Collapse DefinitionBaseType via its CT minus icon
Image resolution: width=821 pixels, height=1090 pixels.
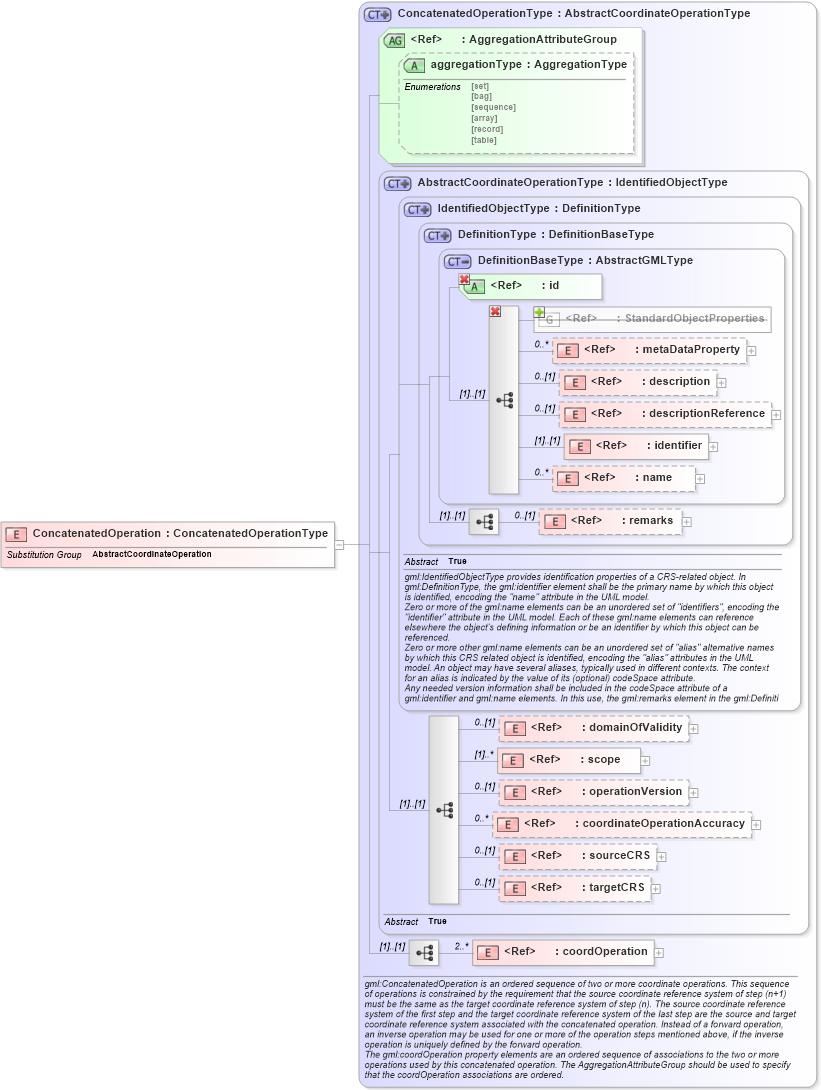(458, 261)
